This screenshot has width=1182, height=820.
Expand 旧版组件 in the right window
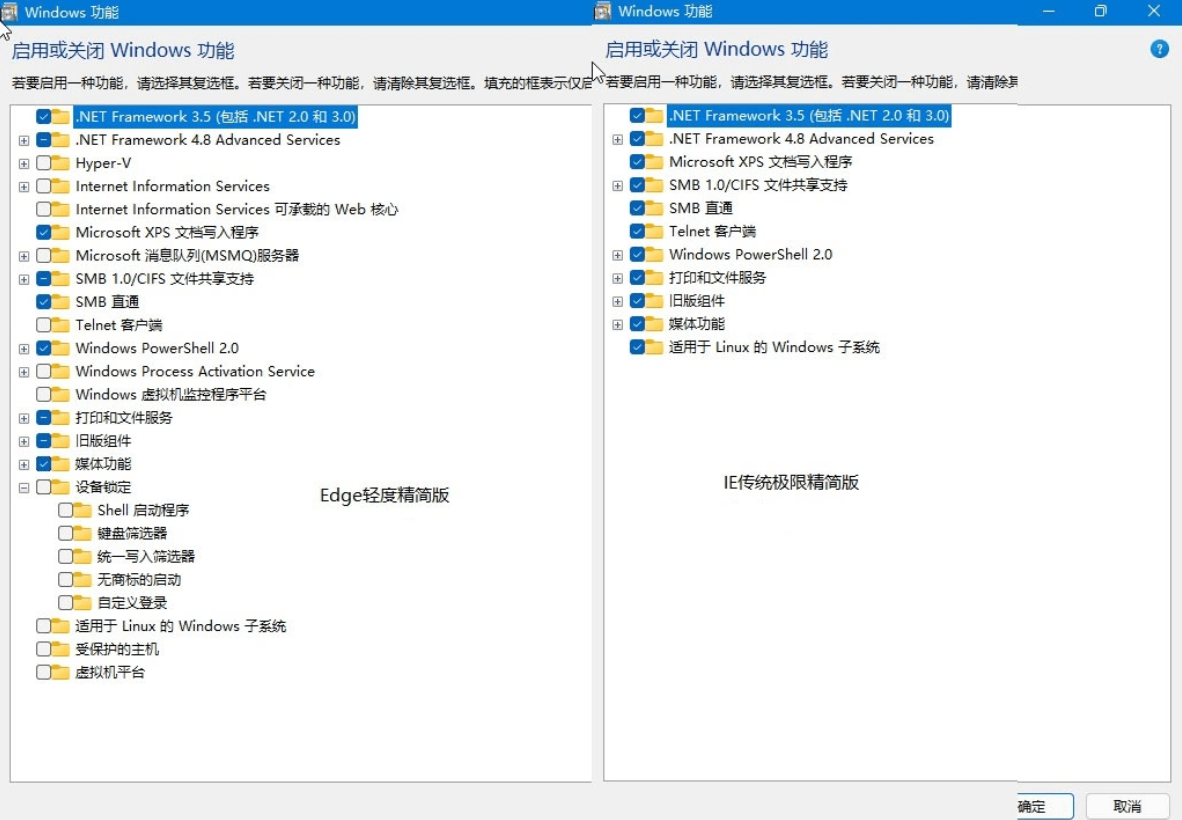[617, 301]
